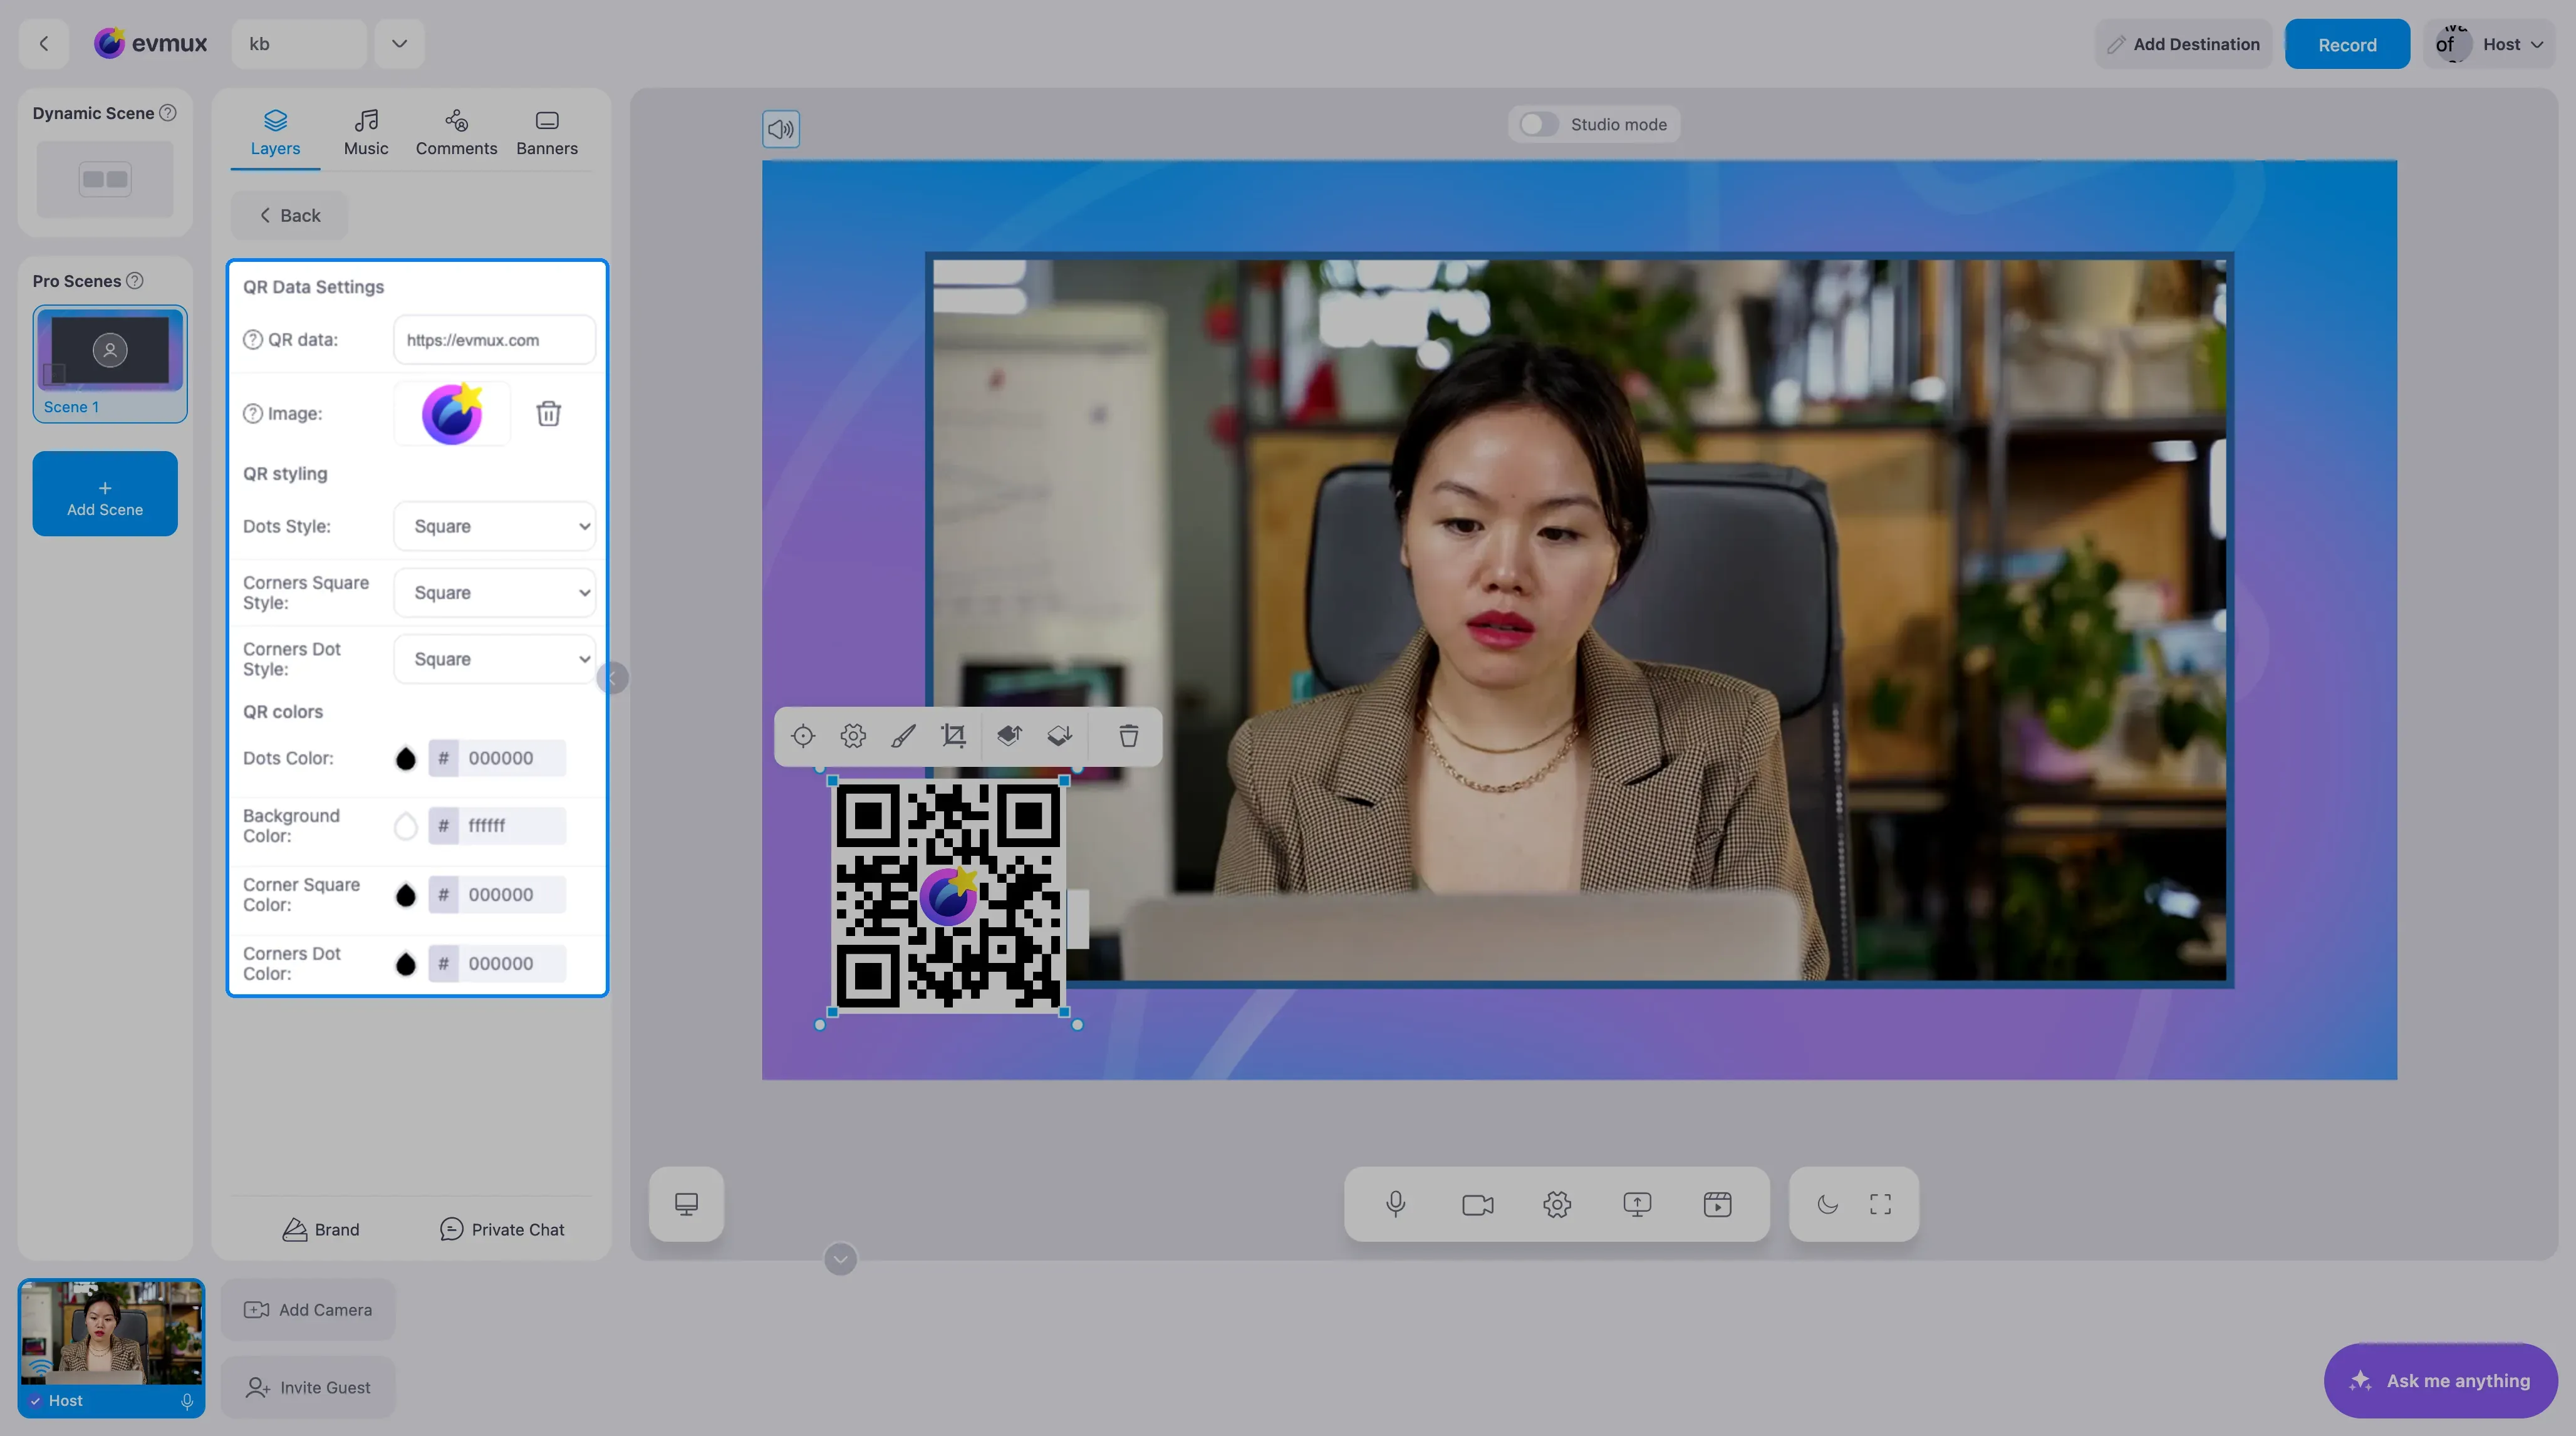Click Add Destination

(x=2183, y=44)
